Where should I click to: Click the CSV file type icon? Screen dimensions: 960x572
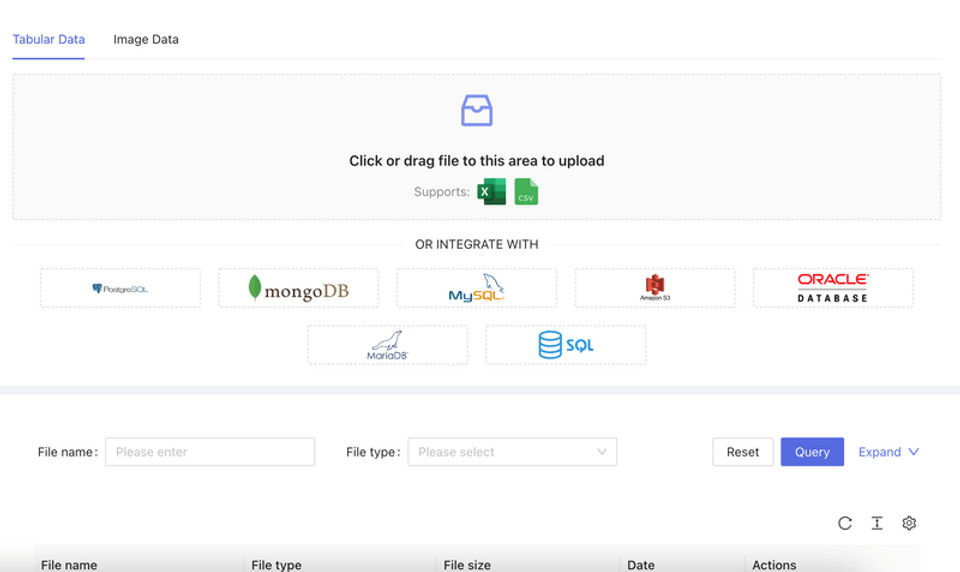pos(526,192)
